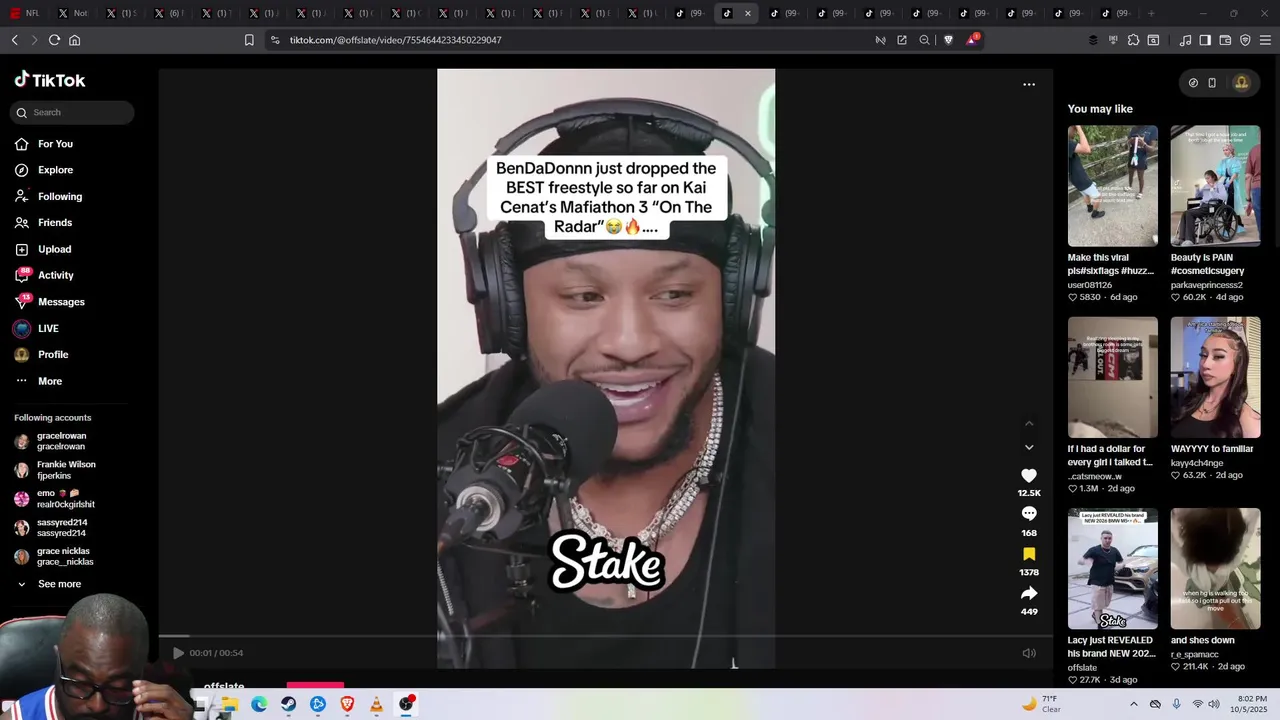Share the video with arrow icon

click(1029, 593)
